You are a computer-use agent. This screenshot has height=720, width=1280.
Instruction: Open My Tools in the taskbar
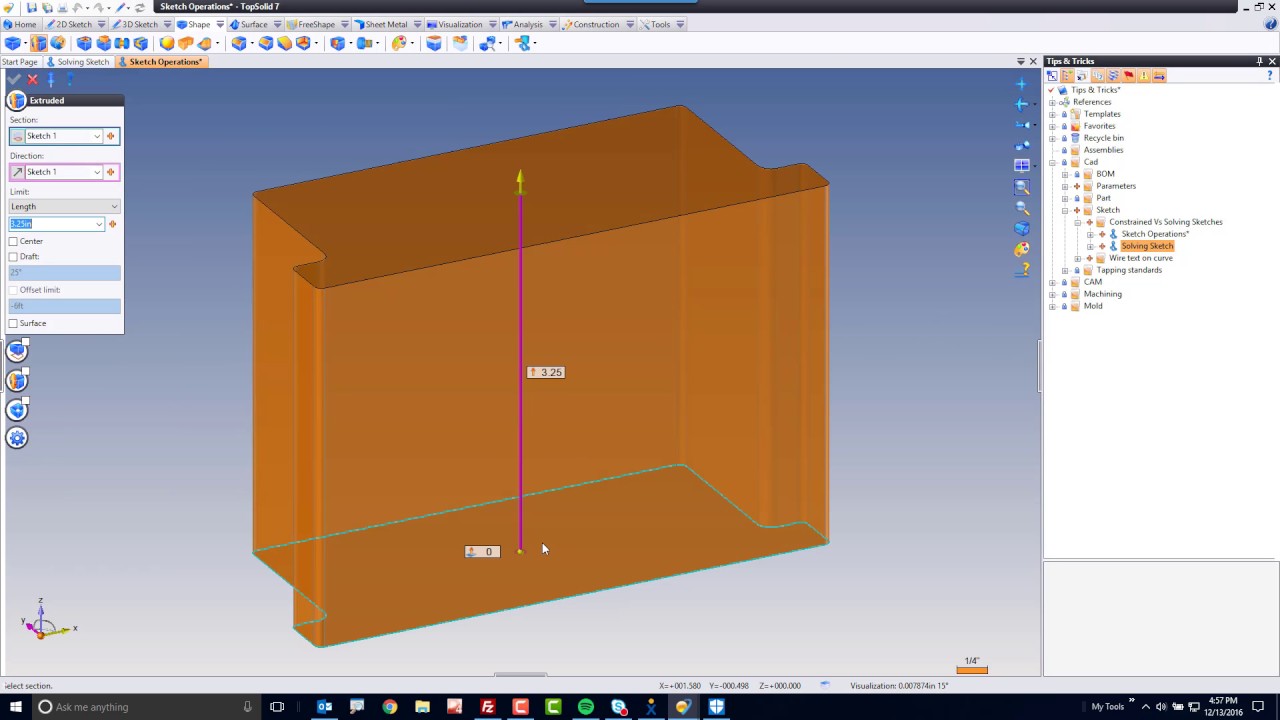coord(1107,707)
